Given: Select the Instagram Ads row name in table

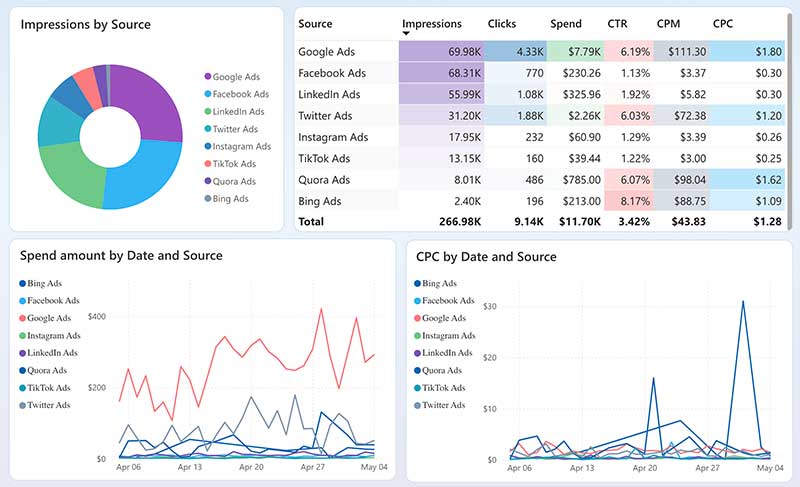Looking at the screenshot, I should (333, 137).
